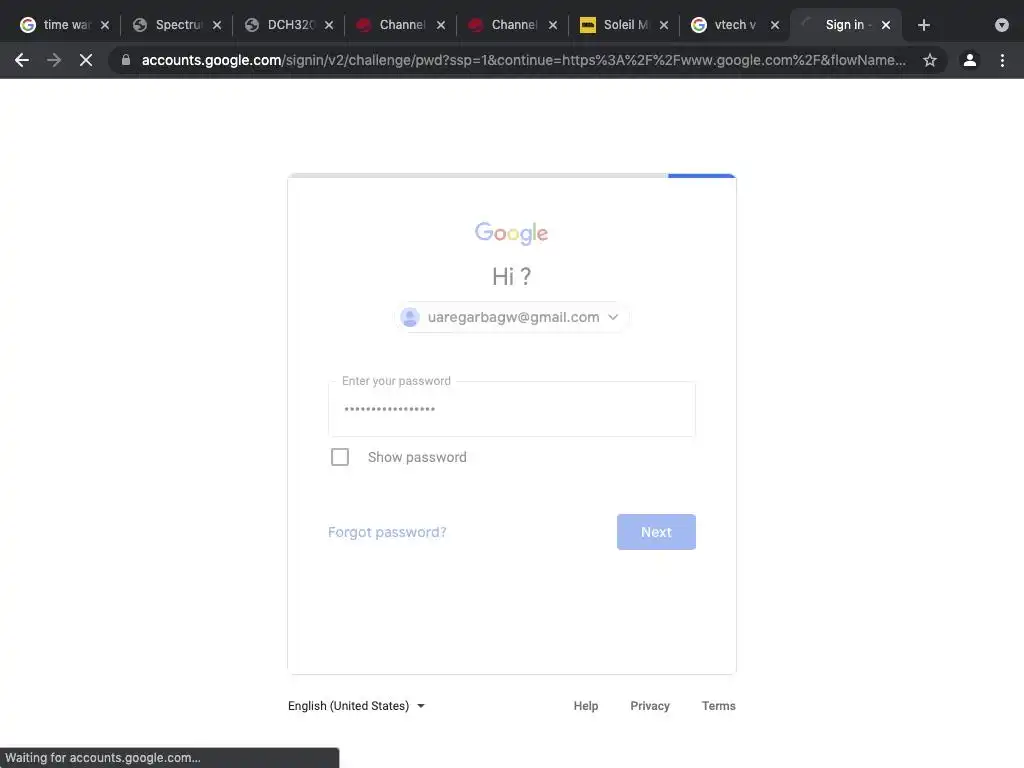Open the Chrome profile icon
Viewport: 1024px width, 768px height.
[x=970, y=60]
